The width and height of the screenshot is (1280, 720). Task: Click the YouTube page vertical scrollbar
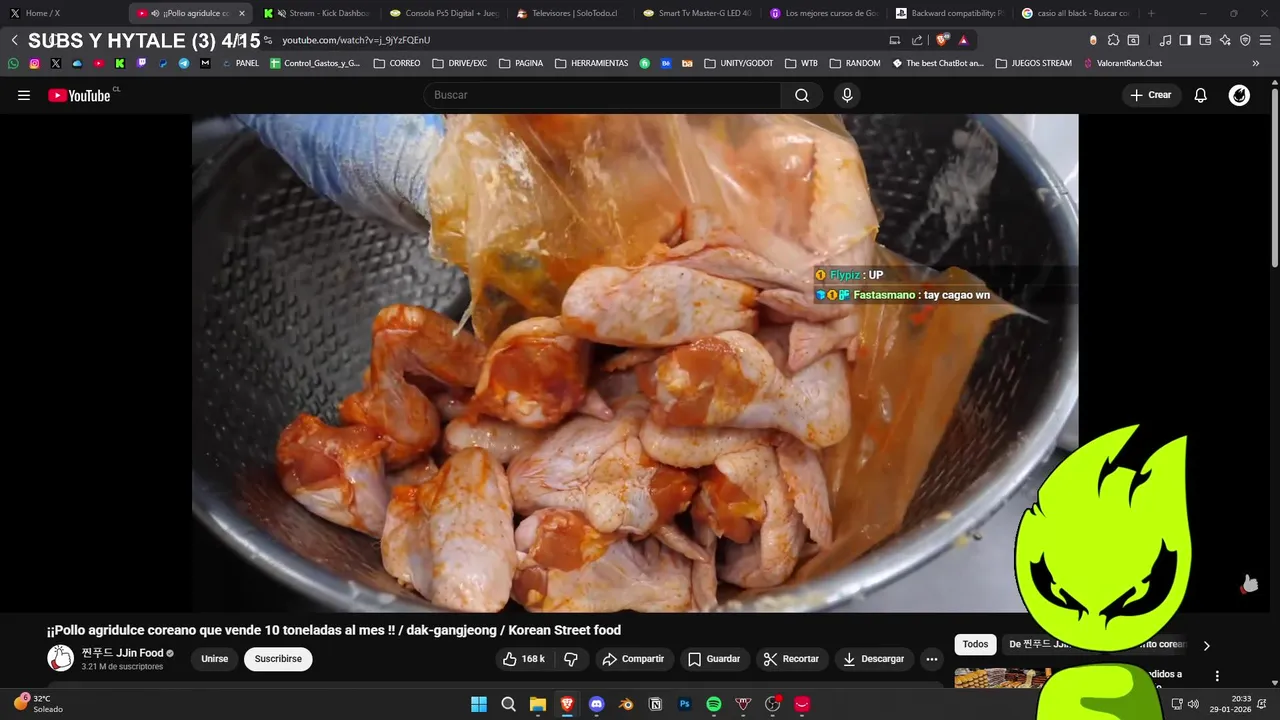pos(1274,178)
